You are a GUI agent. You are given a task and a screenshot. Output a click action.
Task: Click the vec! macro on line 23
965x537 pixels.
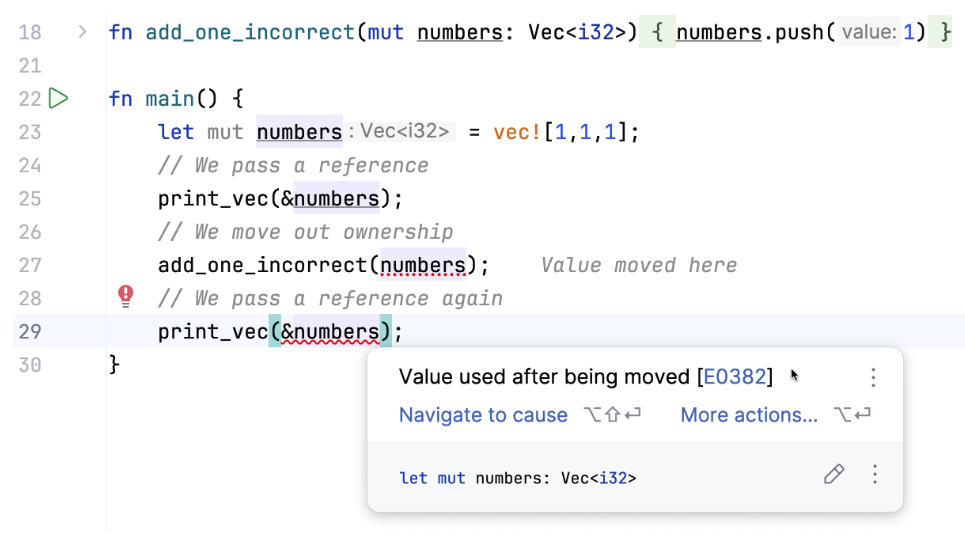coord(517,132)
